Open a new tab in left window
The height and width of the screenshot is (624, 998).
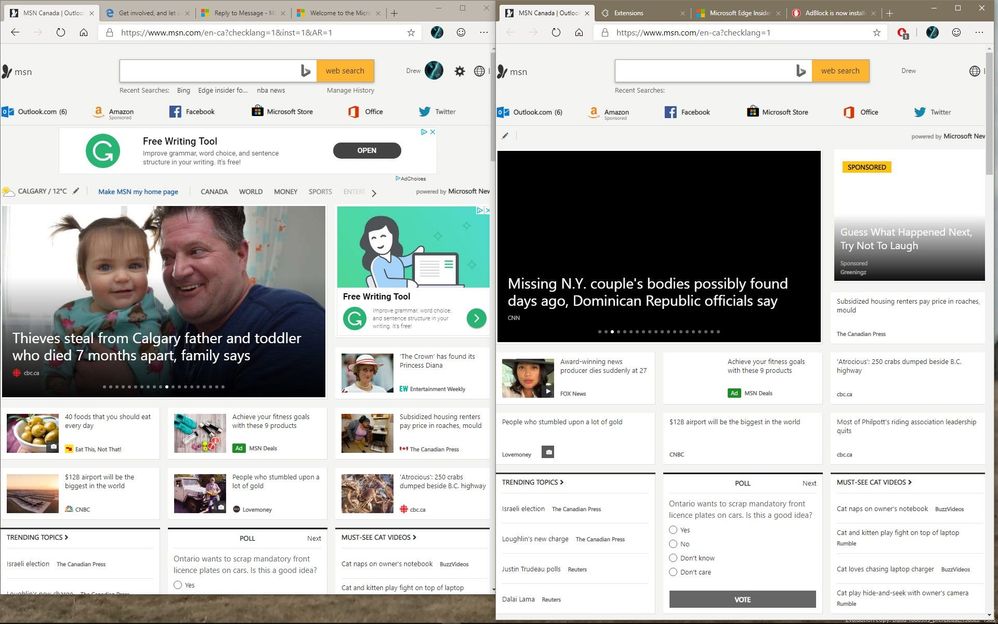(x=395, y=13)
